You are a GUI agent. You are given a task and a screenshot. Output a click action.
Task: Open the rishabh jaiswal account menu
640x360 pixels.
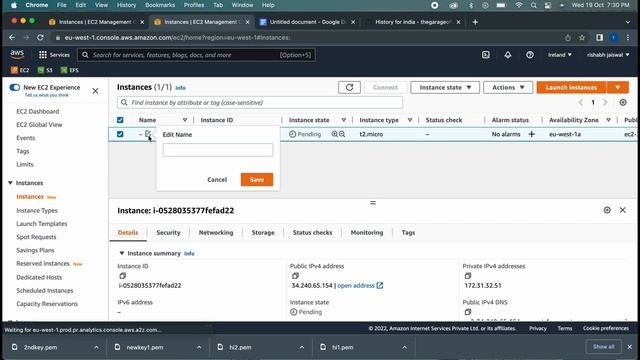coord(608,55)
